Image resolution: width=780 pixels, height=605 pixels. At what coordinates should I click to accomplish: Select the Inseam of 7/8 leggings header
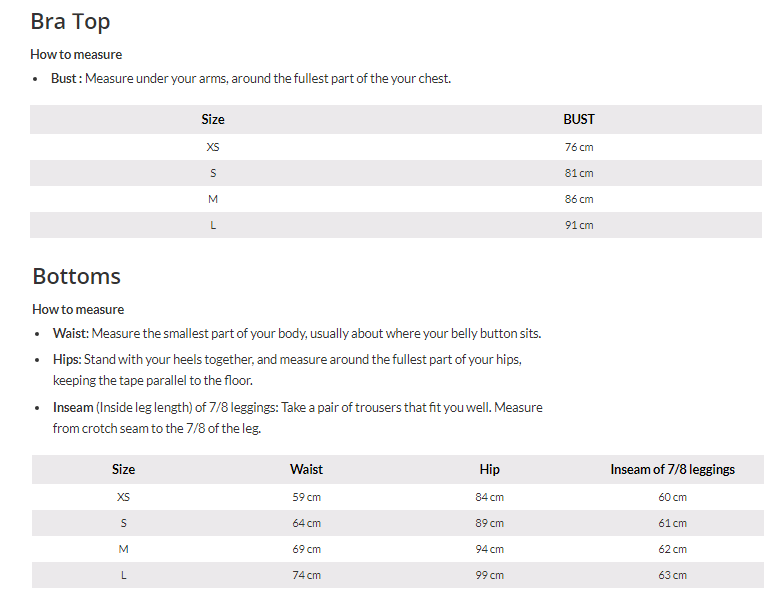click(x=672, y=469)
